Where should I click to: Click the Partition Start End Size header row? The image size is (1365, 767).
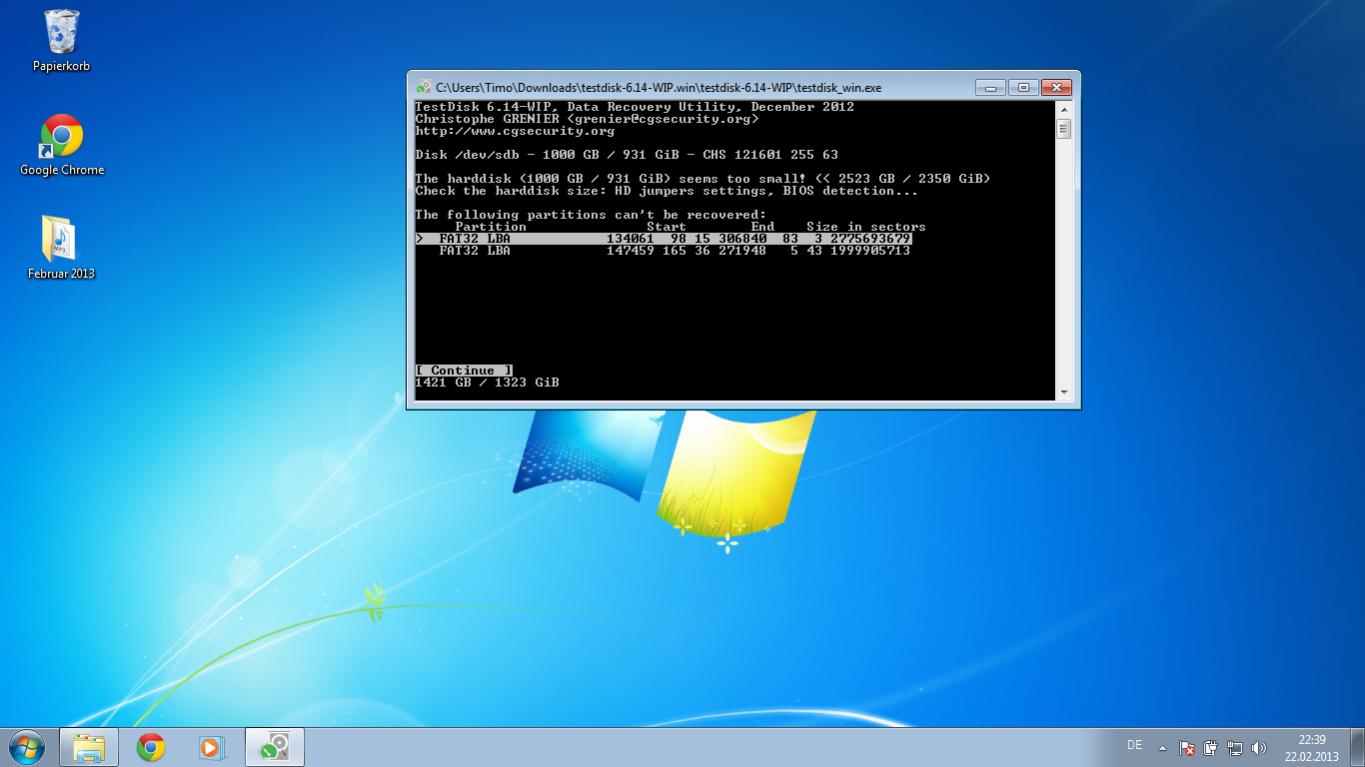pos(690,227)
